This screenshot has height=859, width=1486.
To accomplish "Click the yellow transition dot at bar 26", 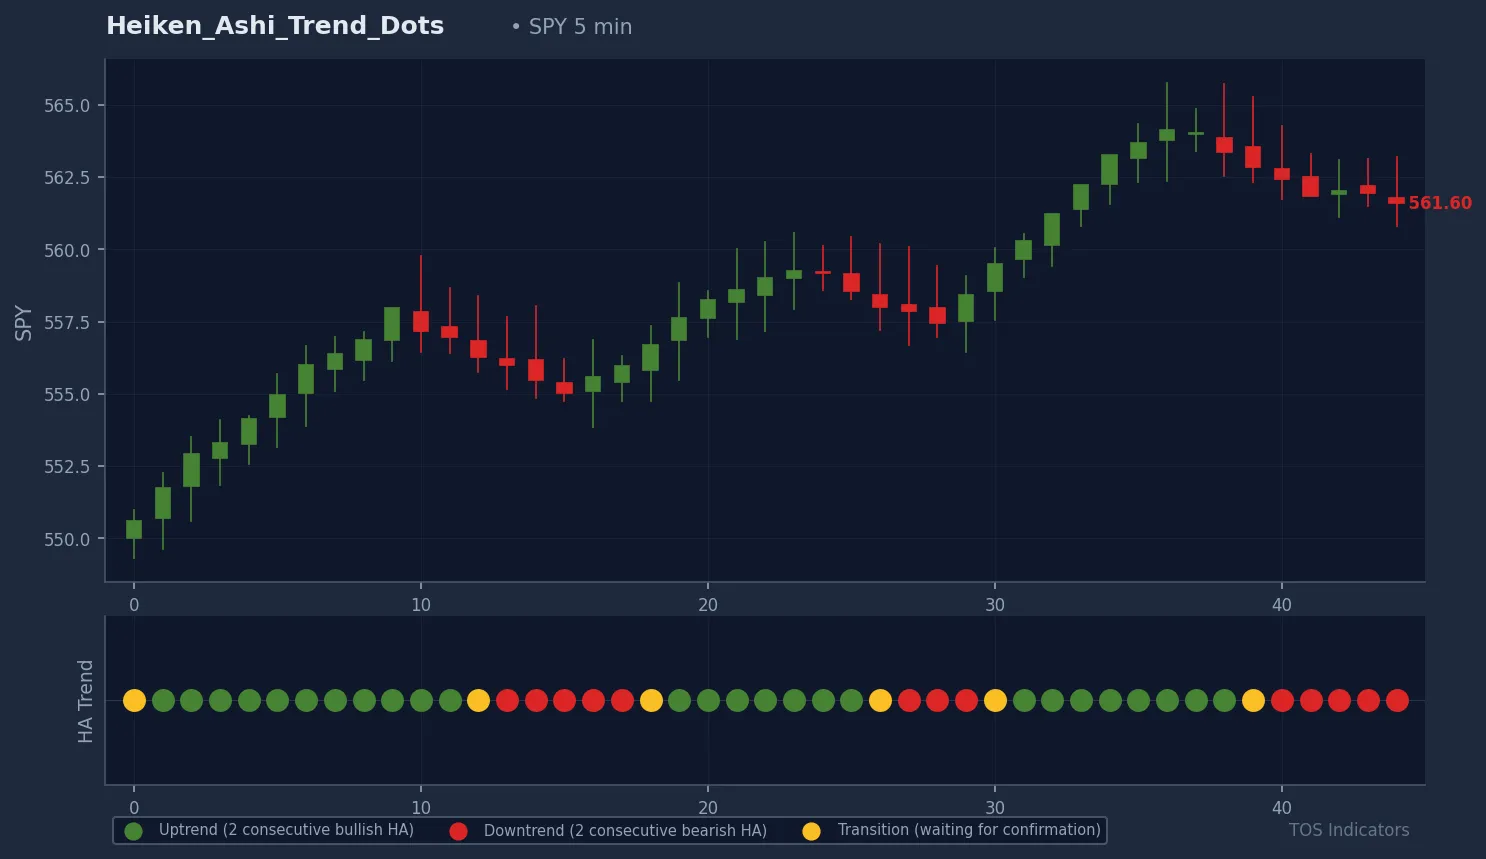I will click(x=880, y=700).
